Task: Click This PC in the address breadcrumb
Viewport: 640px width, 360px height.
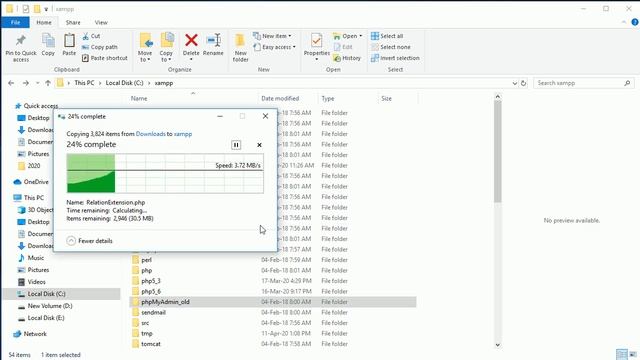Action: (84, 83)
